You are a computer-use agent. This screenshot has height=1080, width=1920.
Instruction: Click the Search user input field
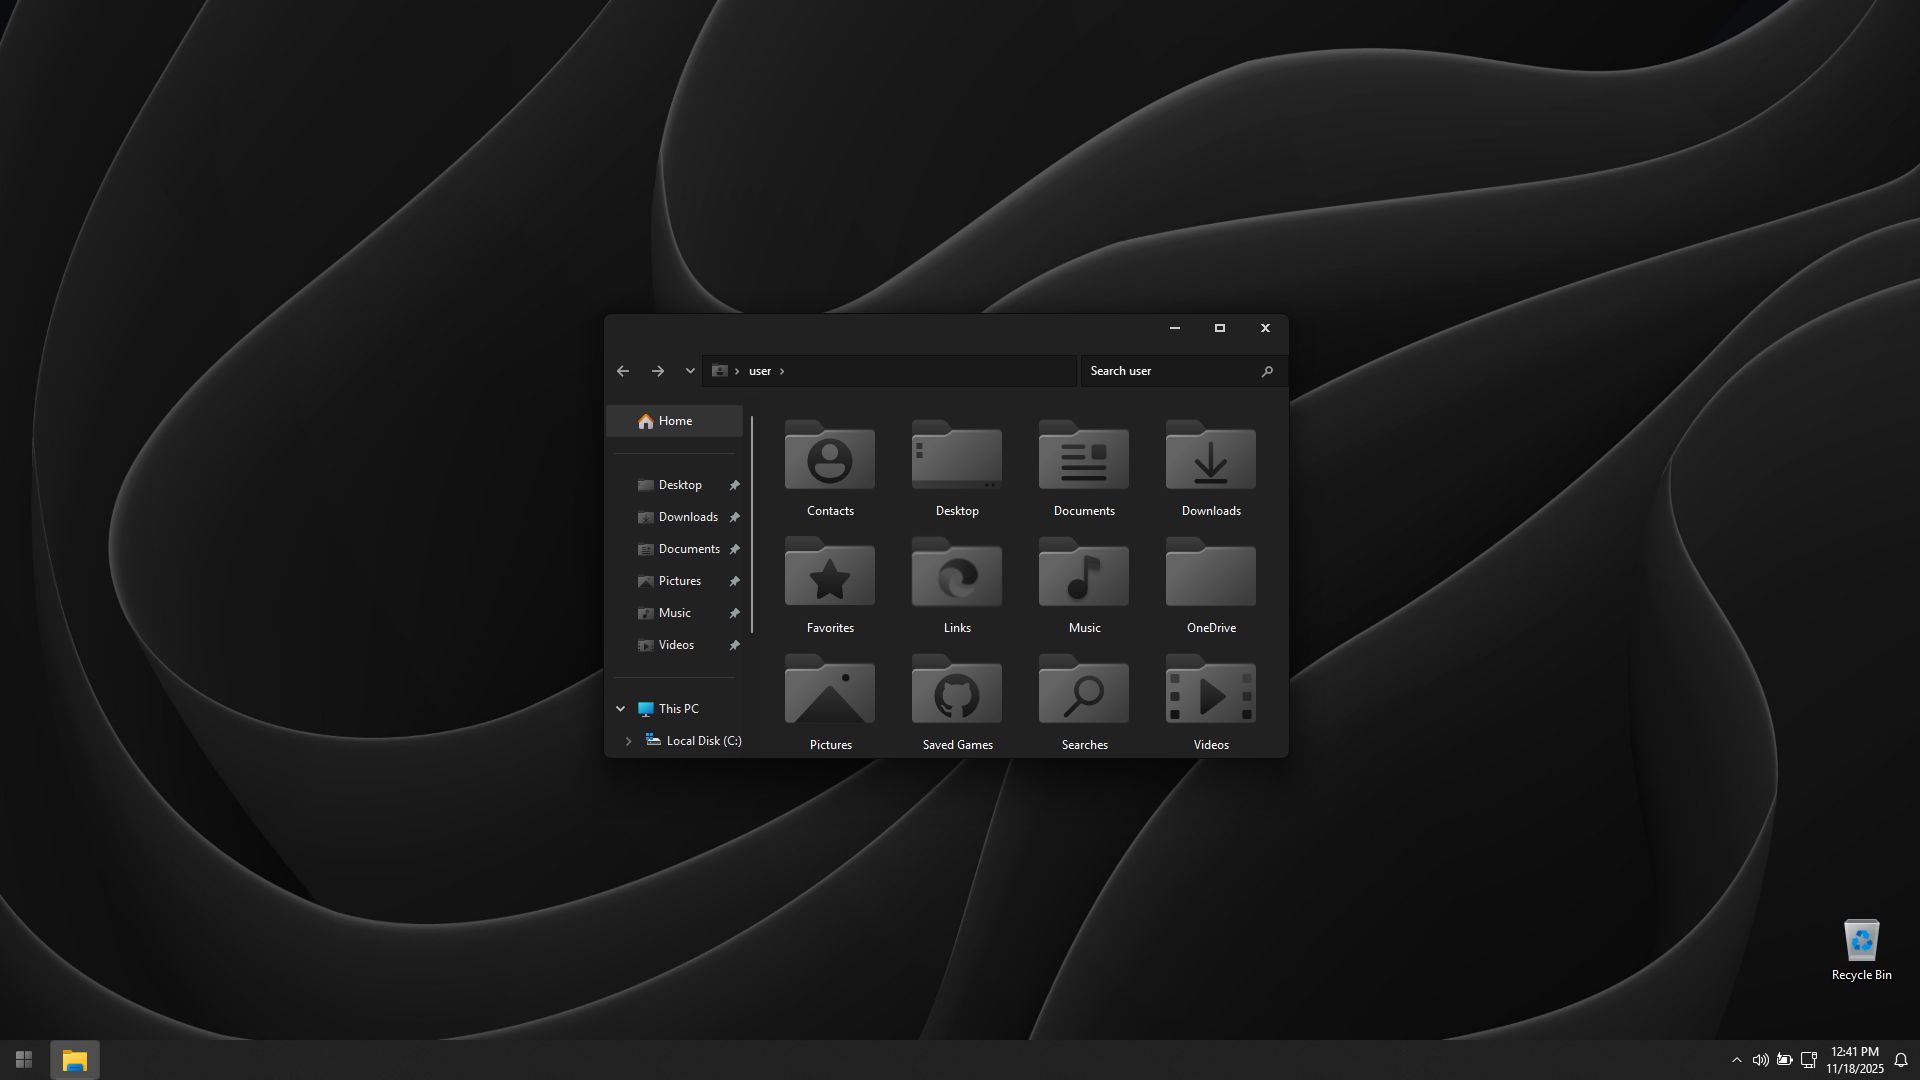tap(1170, 371)
